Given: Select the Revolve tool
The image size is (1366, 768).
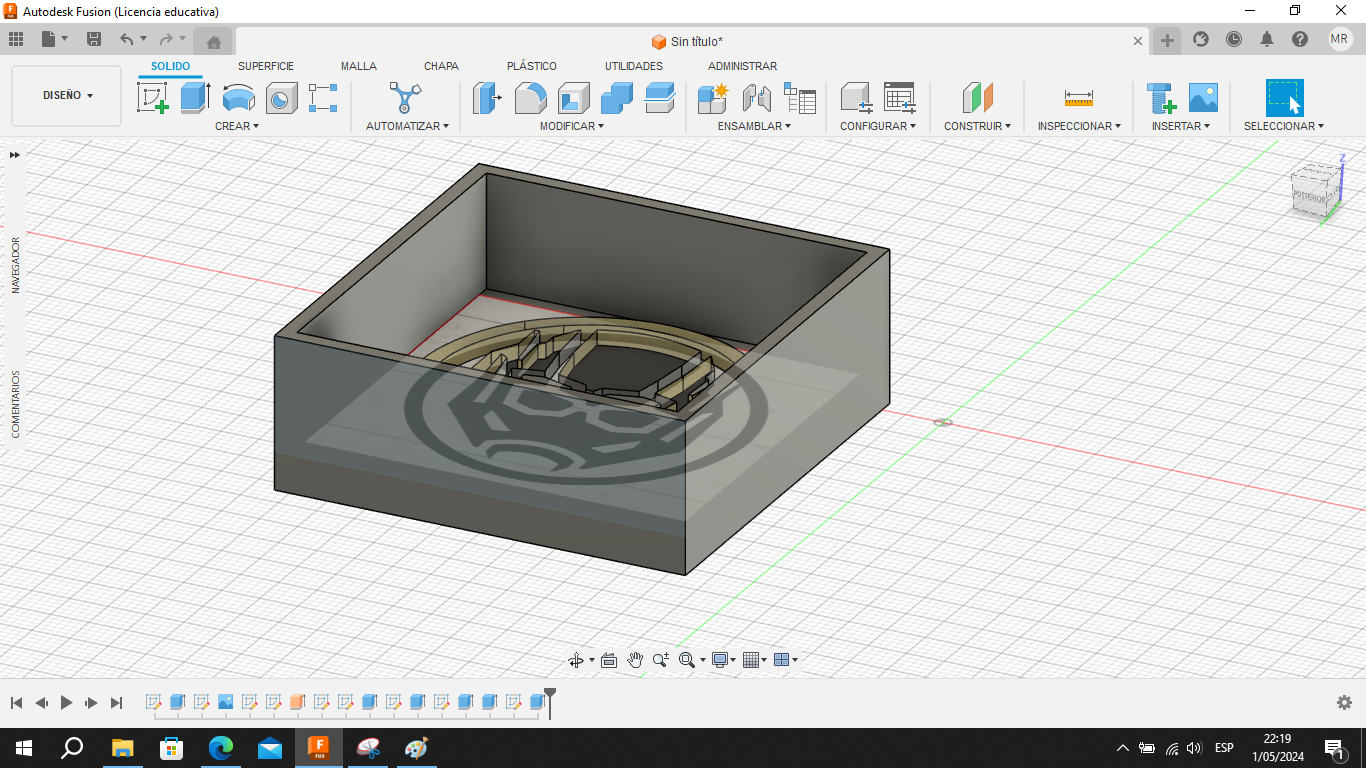Looking at the screenshot, I should point(238,98).
